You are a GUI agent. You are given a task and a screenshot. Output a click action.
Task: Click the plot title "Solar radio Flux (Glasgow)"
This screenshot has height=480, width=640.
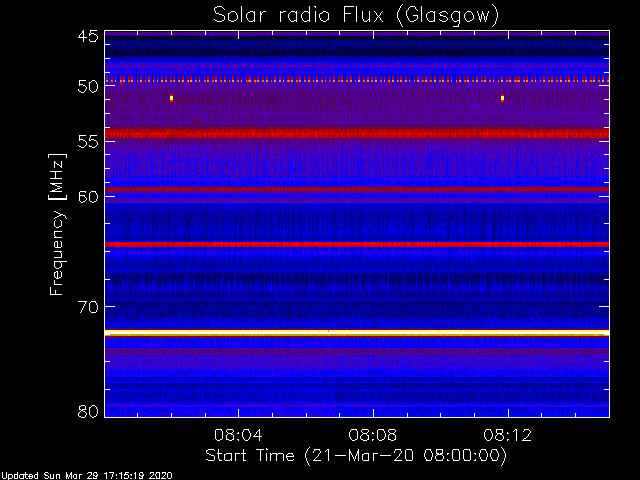(x=356, y=16)
